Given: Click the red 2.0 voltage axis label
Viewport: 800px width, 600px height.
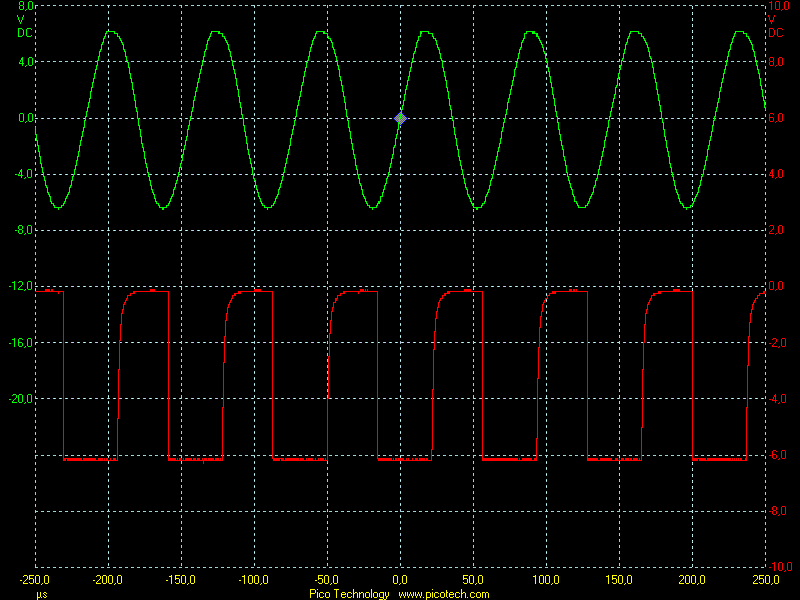Looking at the screenshot, I should (777, 230).
